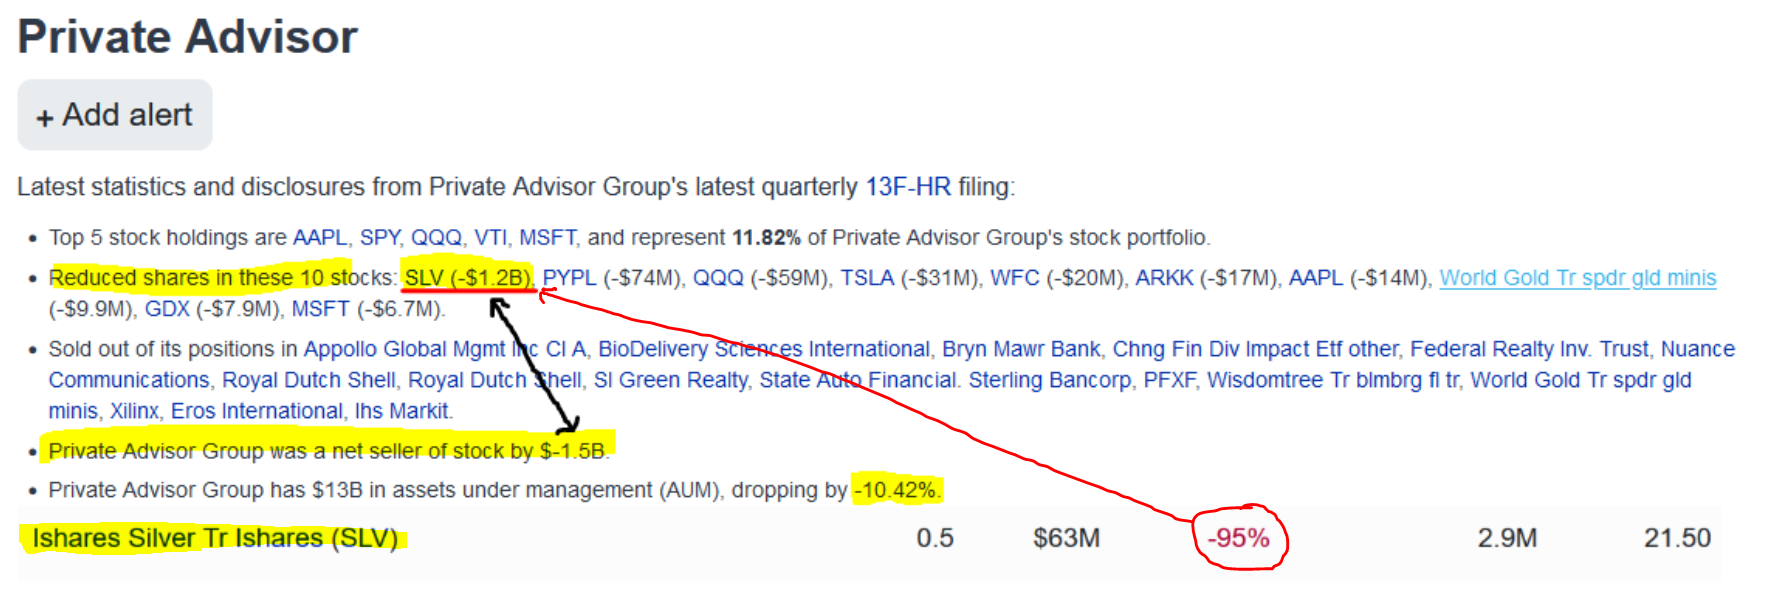The image size is (1786, 594).
Task: Open the WFC ticker link
Action: 1015,277
